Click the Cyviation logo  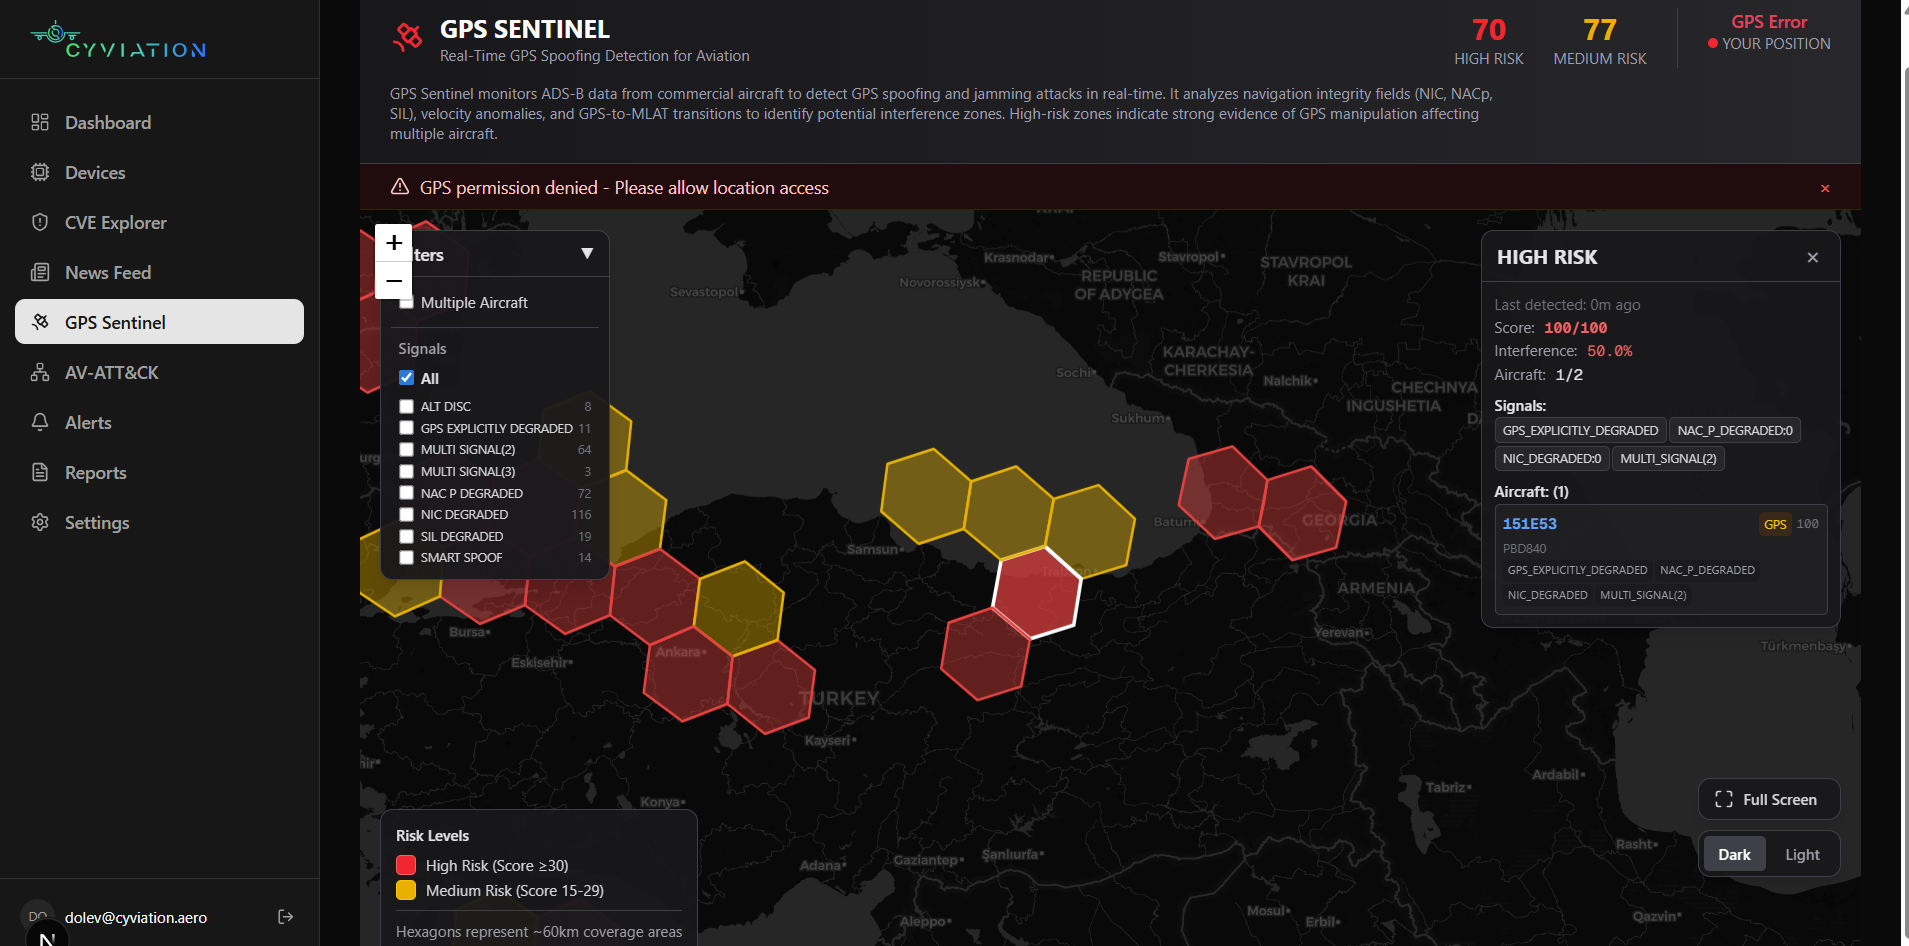[x=118, y=40]
